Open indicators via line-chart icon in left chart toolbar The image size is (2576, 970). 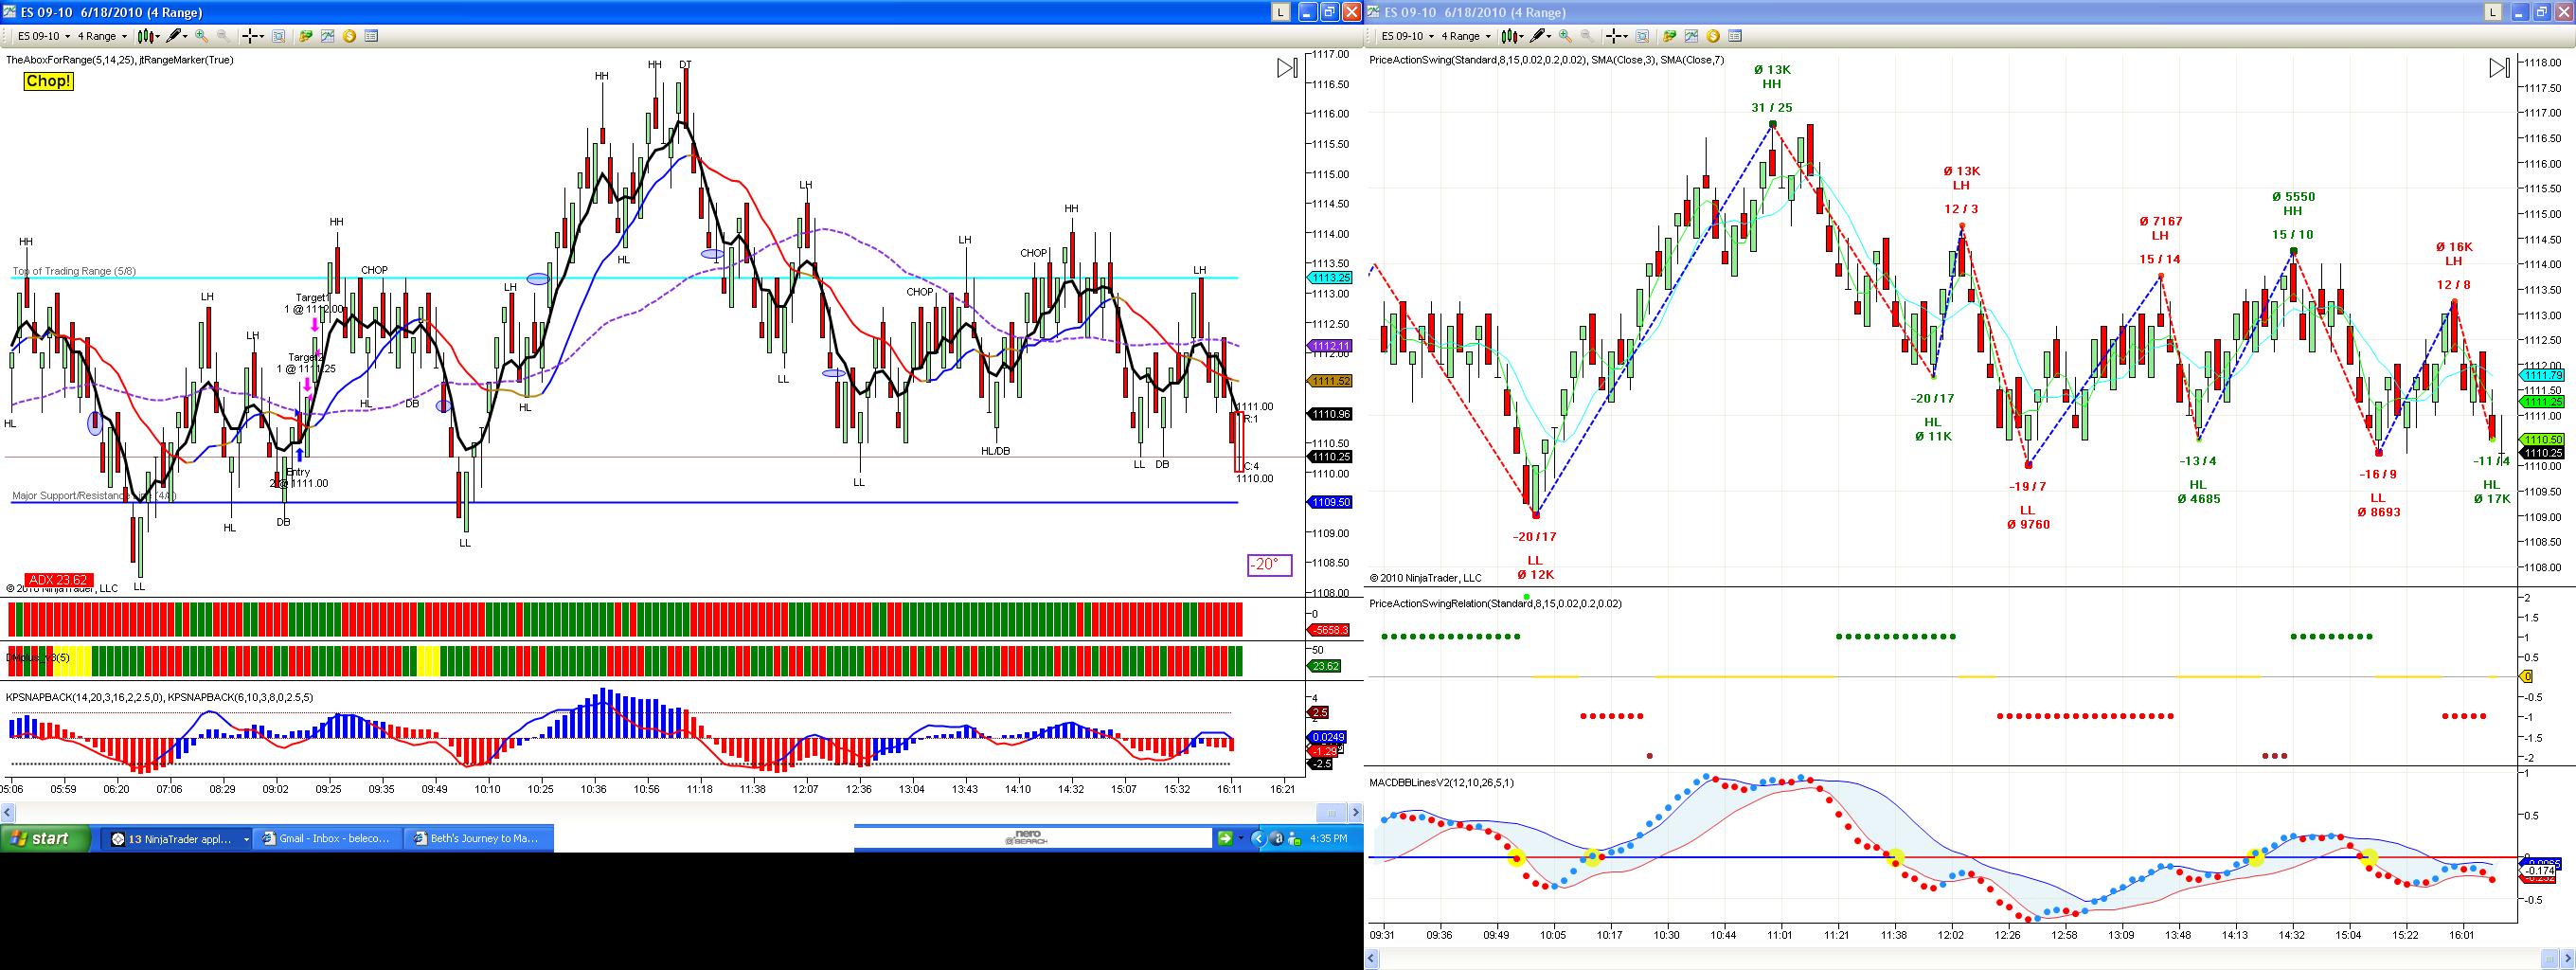pyautogui.click(x=327, y=36)
